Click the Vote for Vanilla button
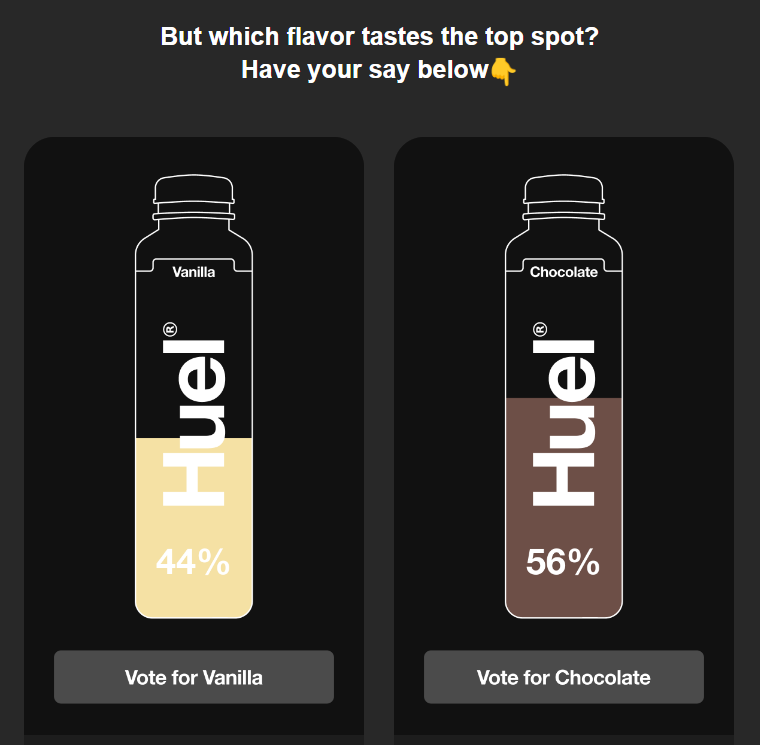This screenshot has height=745, width=760. [194, 677]
